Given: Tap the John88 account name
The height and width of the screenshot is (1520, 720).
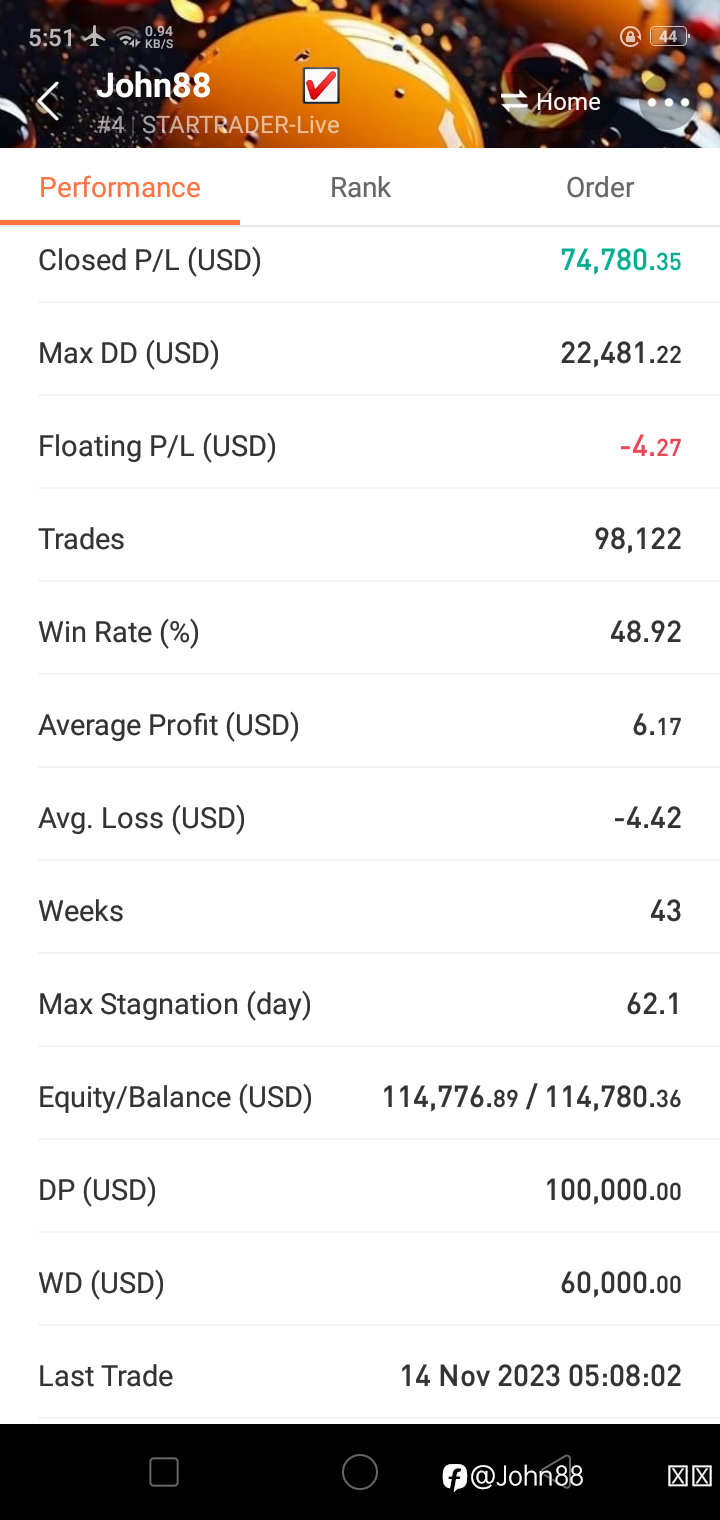Looking at the screenshot, I should (153, 86).
